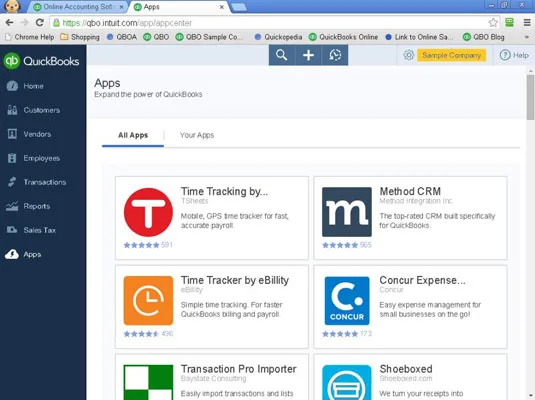Open Customers from the sidebar

42,110
